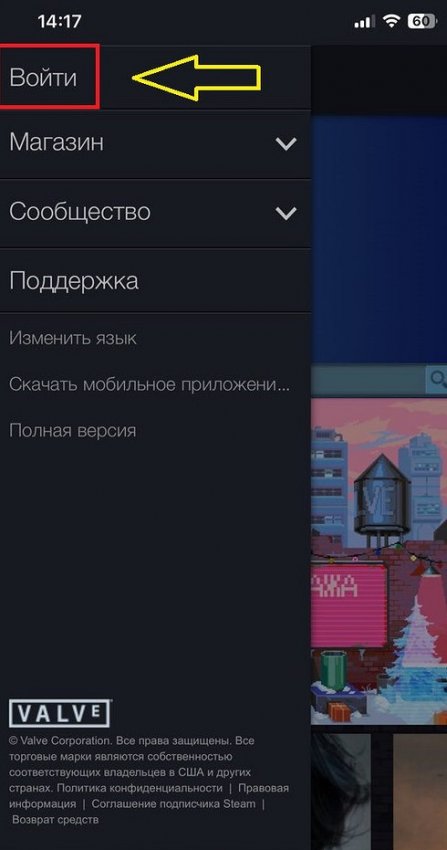Expand the Сообщество chevron arrow
Viewport: 447px width, 850px height.
[286, 212]
